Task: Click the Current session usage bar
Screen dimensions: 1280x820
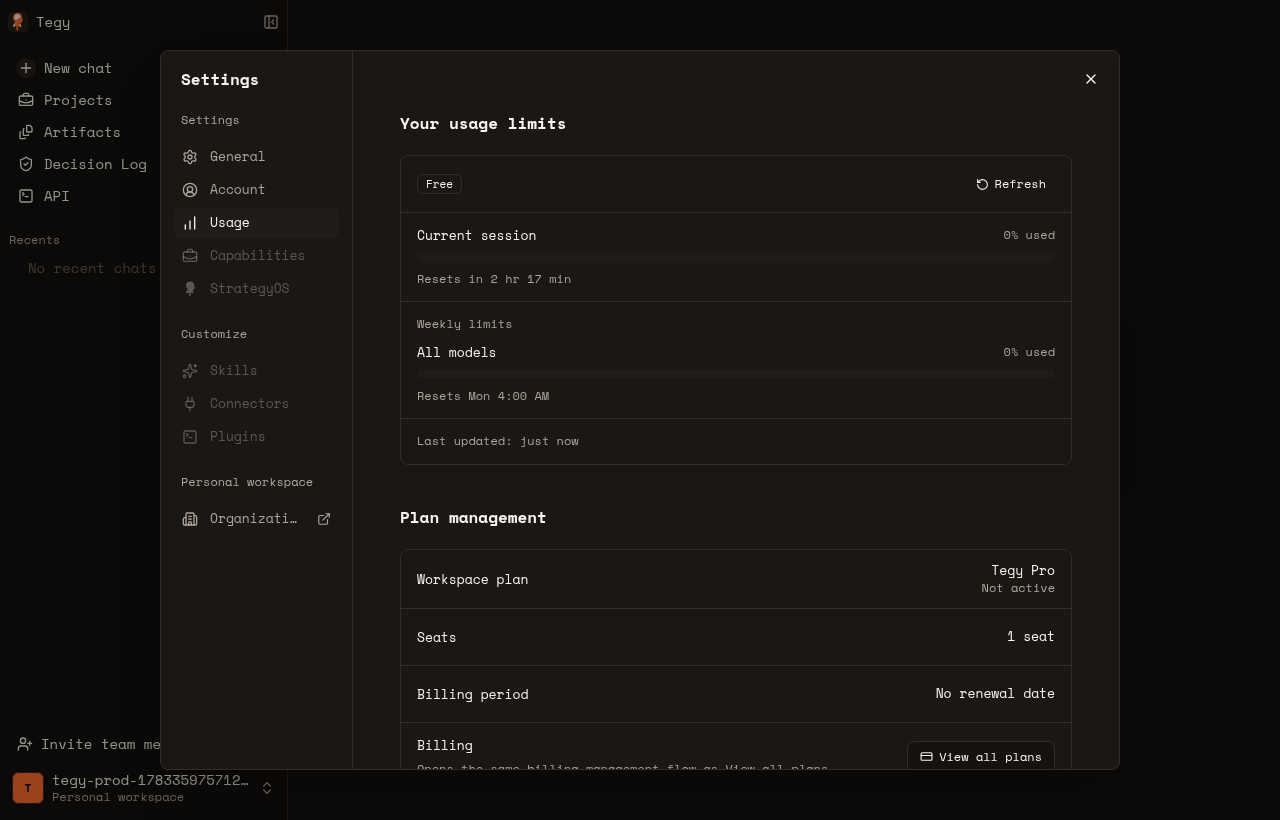Action: (x=736, y=257)
